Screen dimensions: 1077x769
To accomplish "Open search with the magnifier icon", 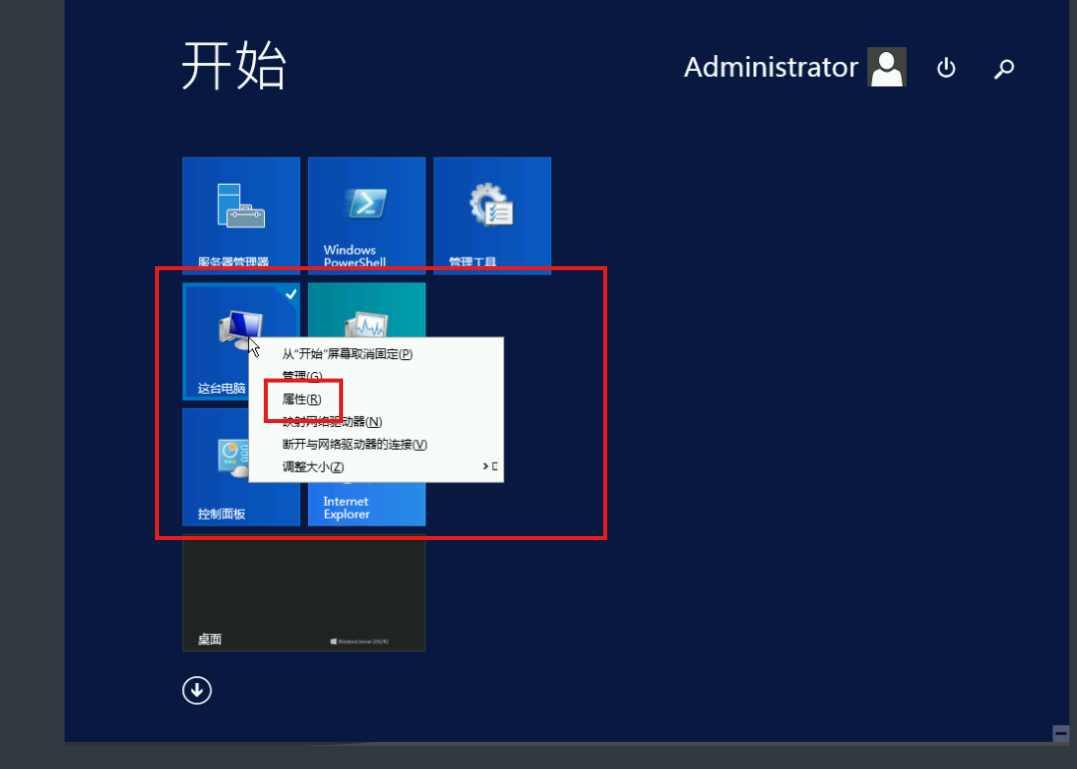I will (x=1004, y=68).
